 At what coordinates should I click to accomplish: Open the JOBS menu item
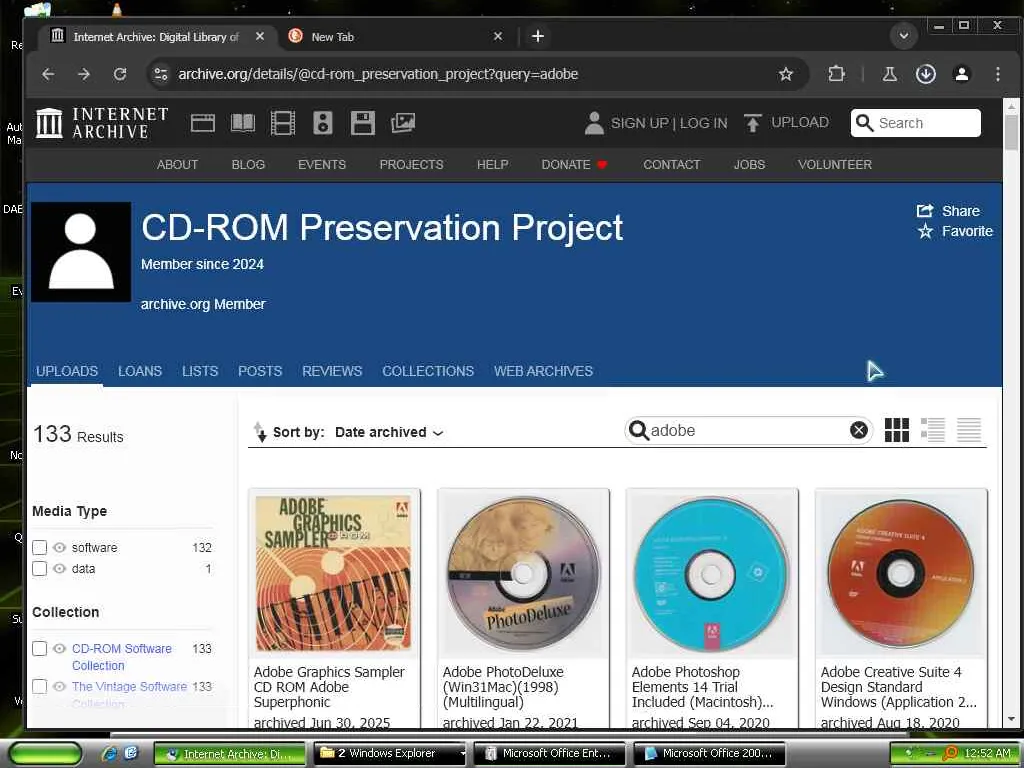[749, 165]
